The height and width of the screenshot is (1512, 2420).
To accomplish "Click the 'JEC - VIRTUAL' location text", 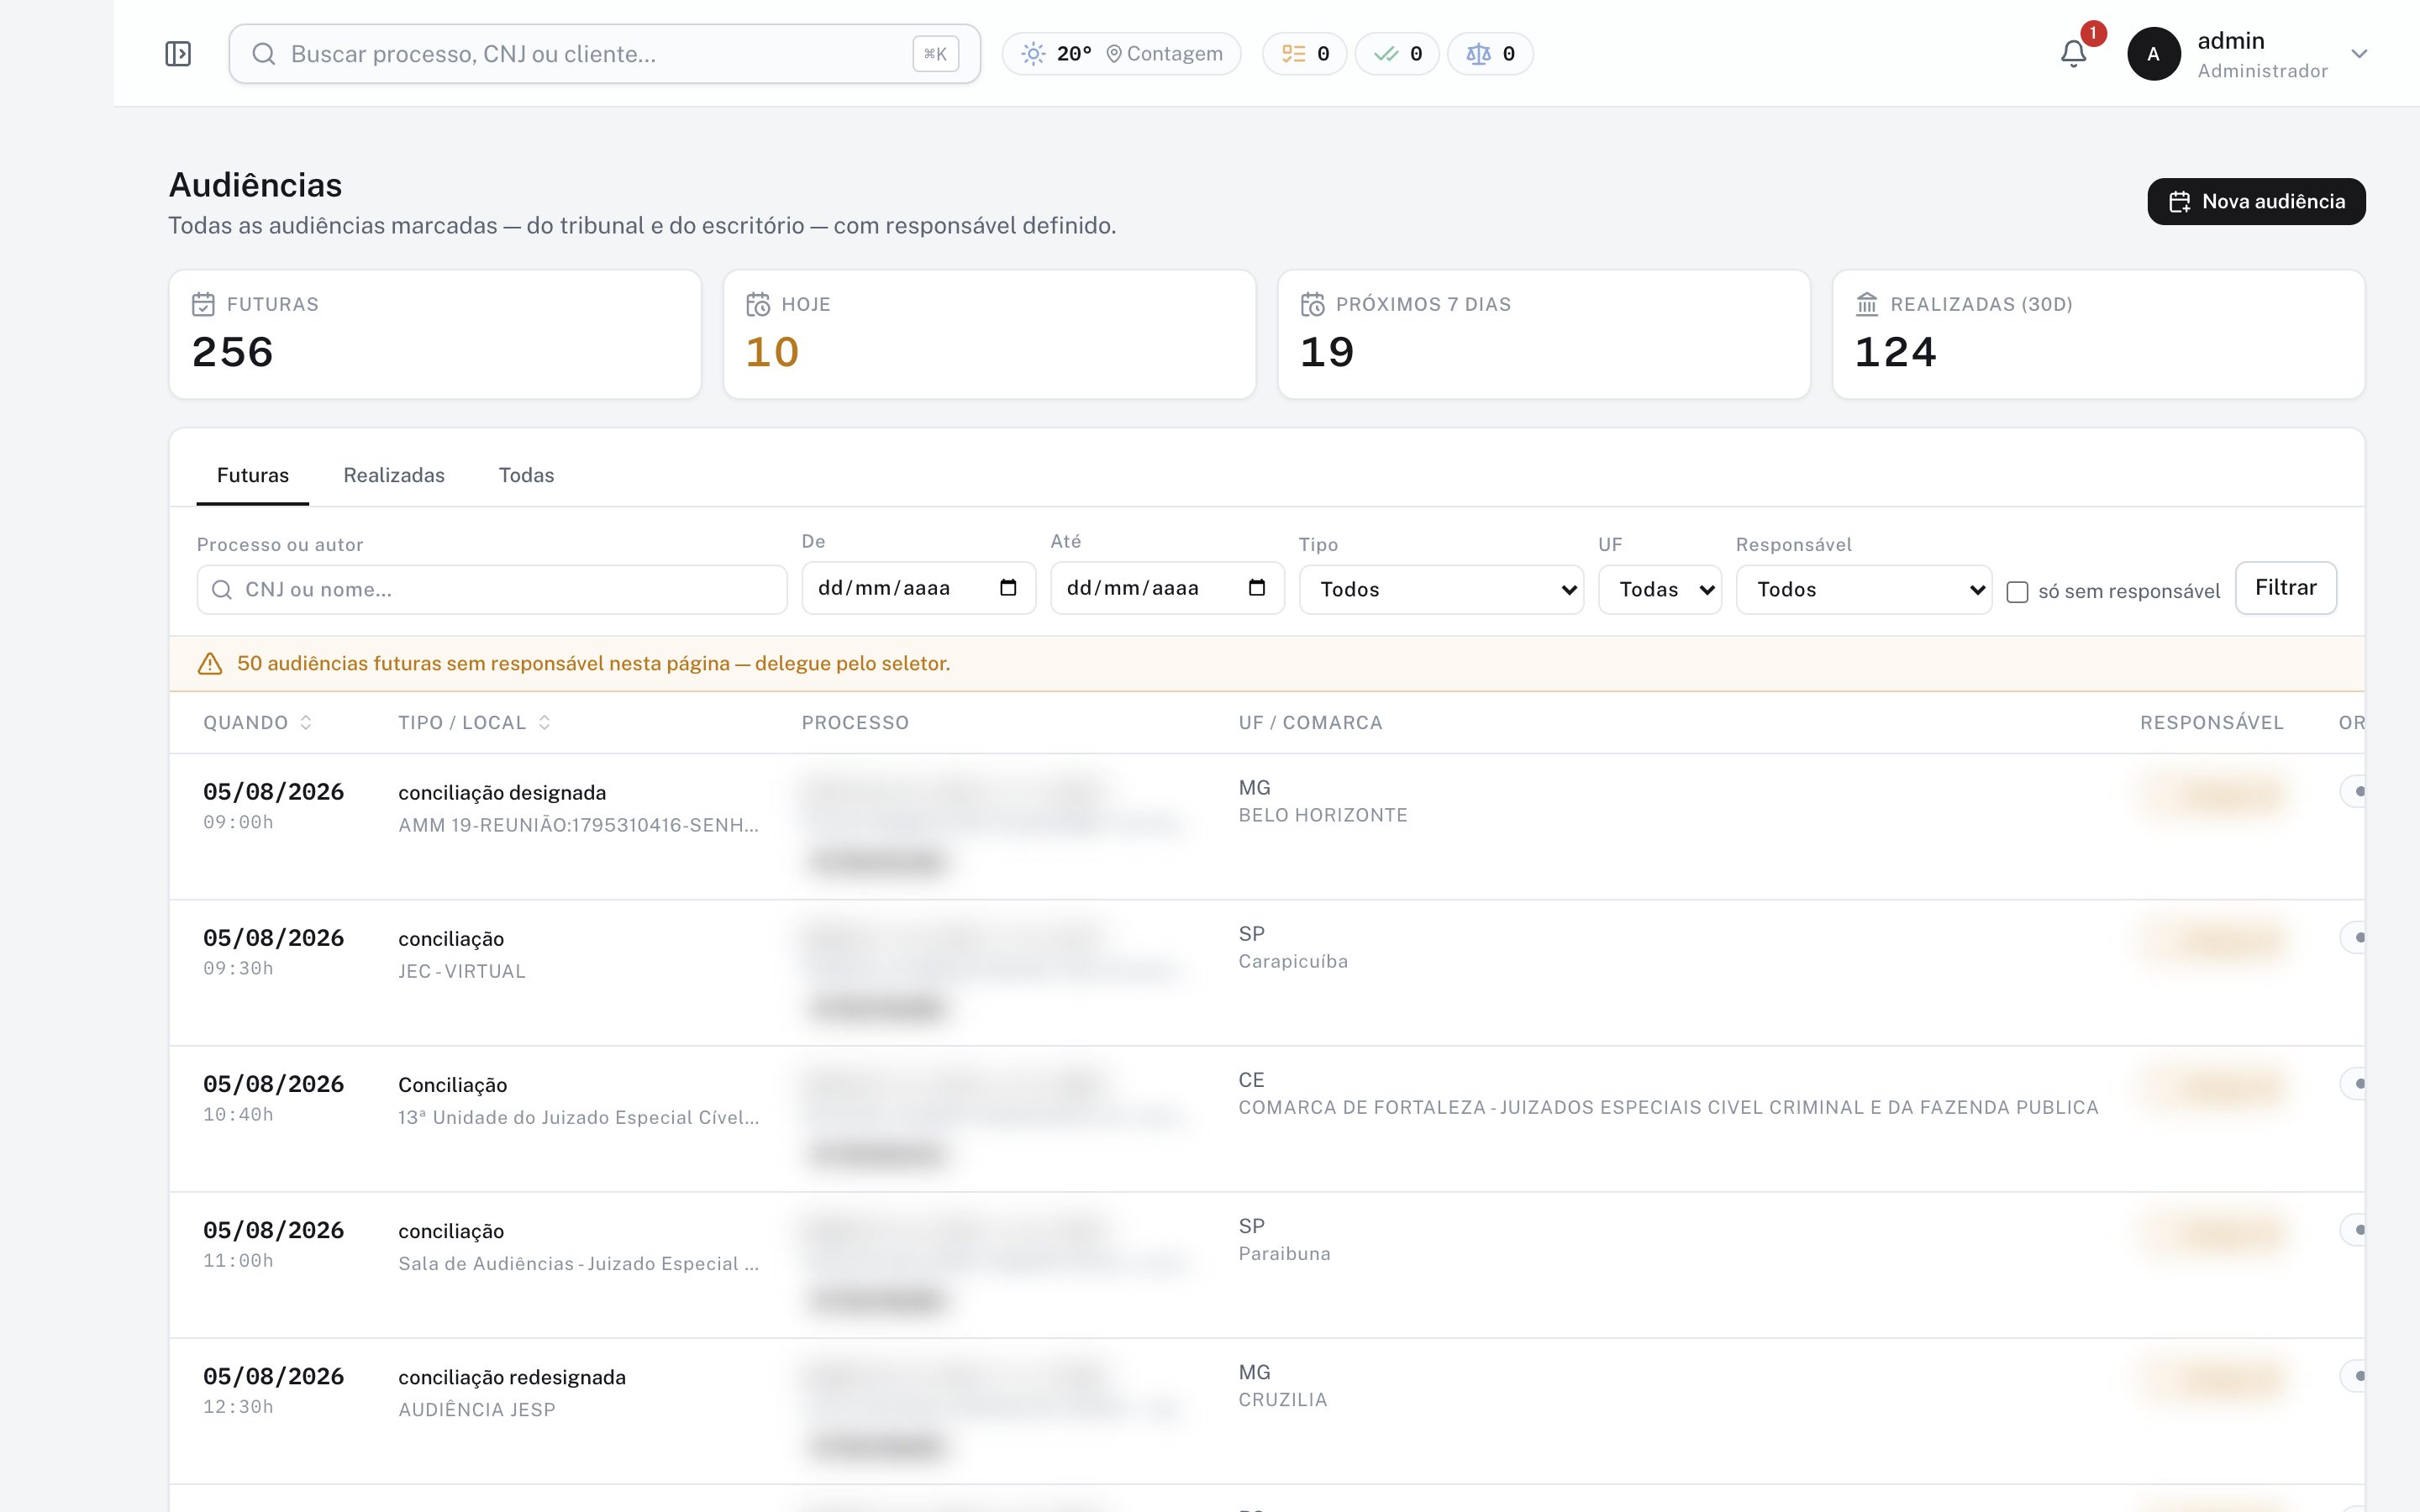I will pyautogui.click(x=462, y=971).
